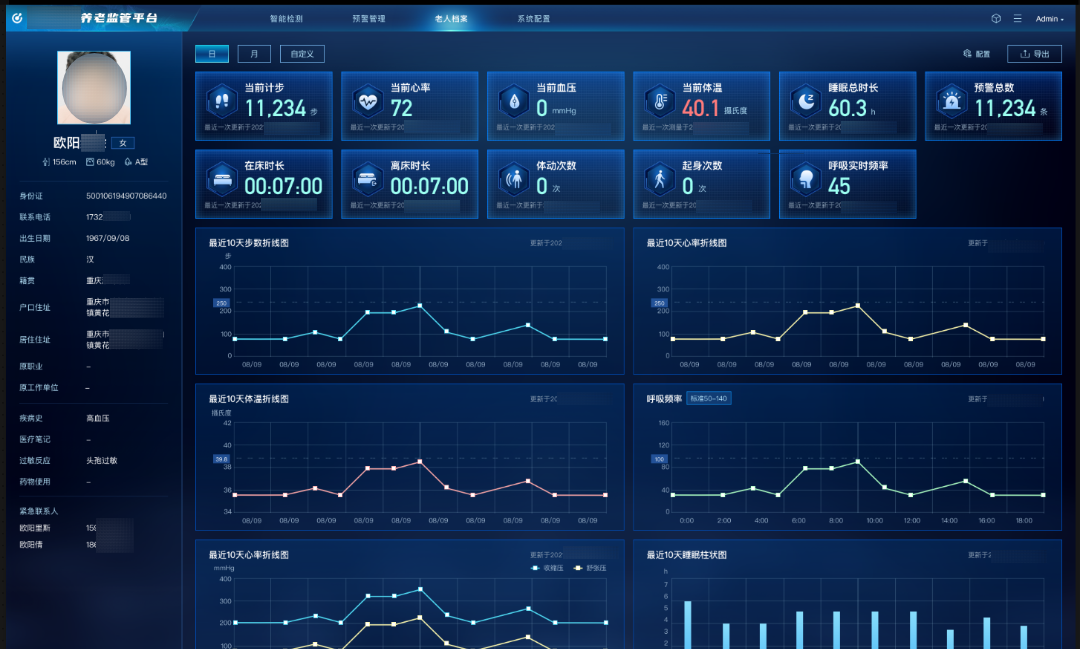Click the 当前体温 thermometer icon
This screenshot has height=649, width=1080.
click(x=658, y=100)
